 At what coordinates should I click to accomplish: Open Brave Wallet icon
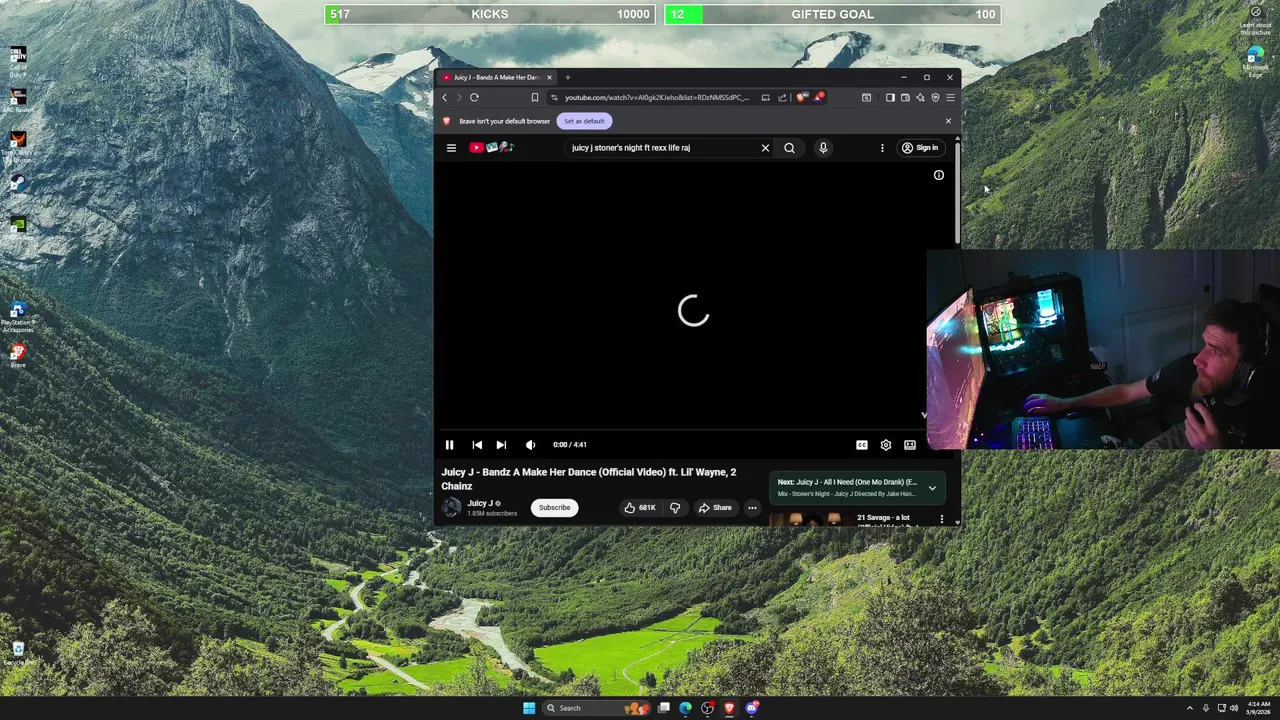coord(905,98)
